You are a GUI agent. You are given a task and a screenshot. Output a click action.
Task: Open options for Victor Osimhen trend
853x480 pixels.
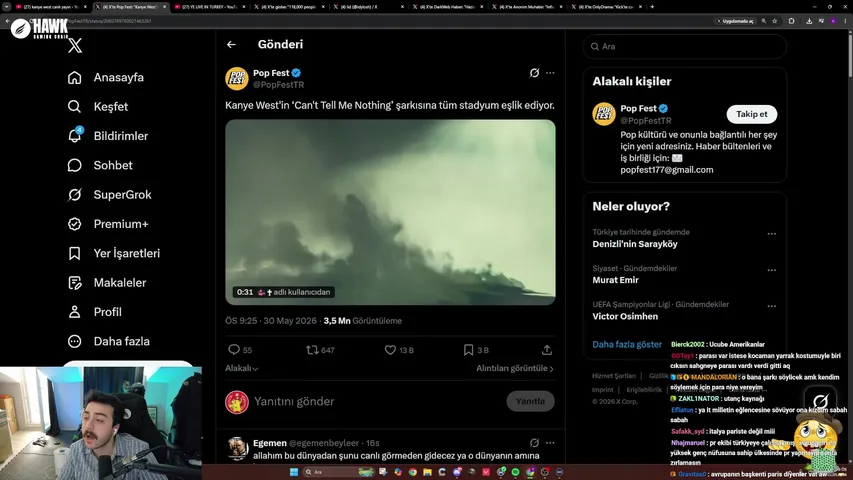point(771,306)
